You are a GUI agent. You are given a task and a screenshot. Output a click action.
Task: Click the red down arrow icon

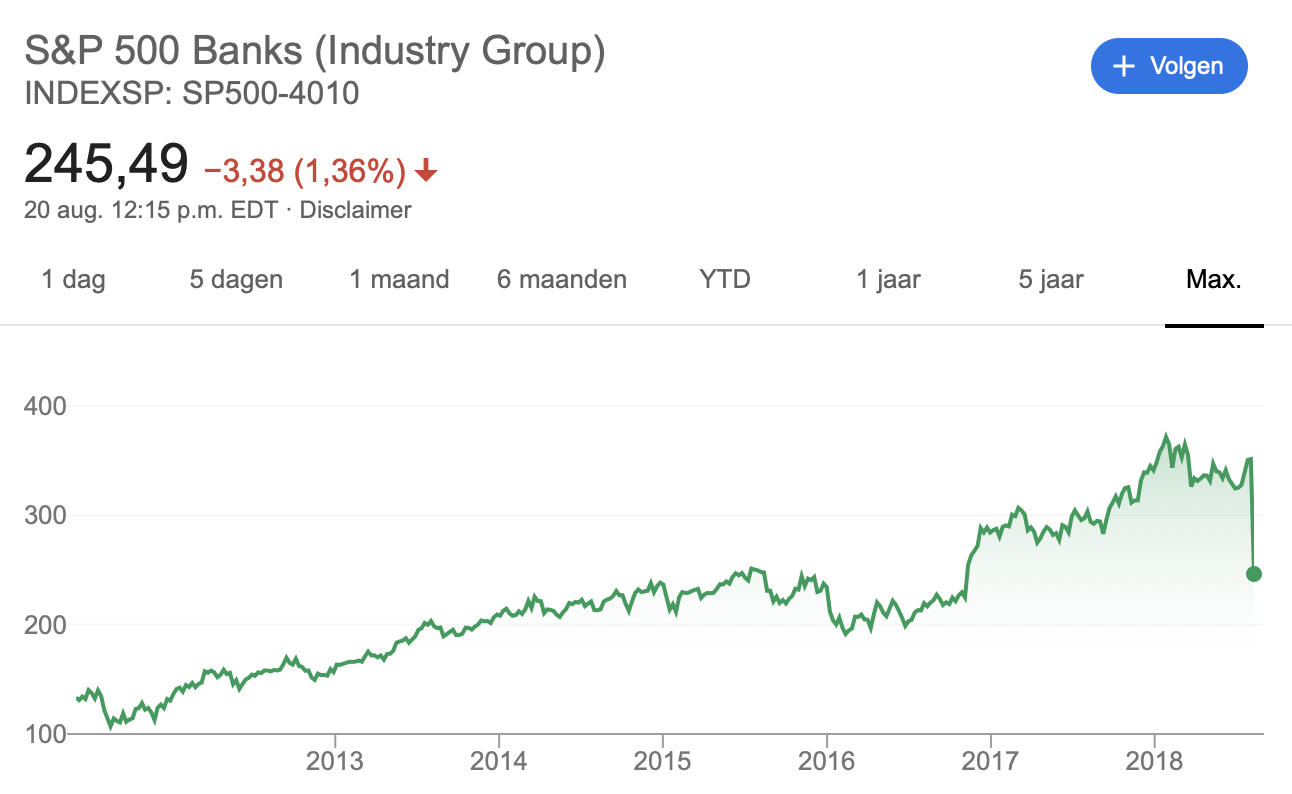tap(426, 172)
